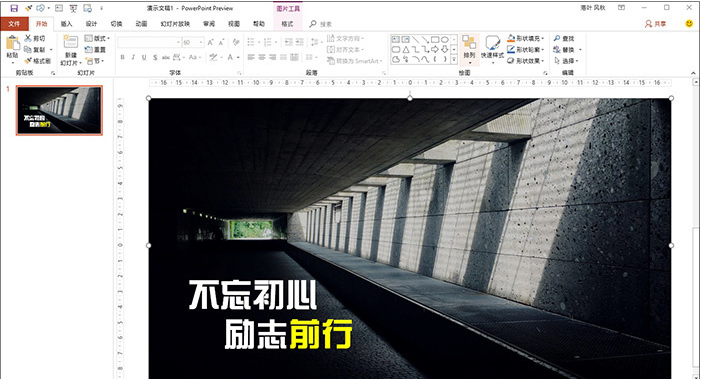Switch to the 动画 animations tab

(x=141, y=24)
